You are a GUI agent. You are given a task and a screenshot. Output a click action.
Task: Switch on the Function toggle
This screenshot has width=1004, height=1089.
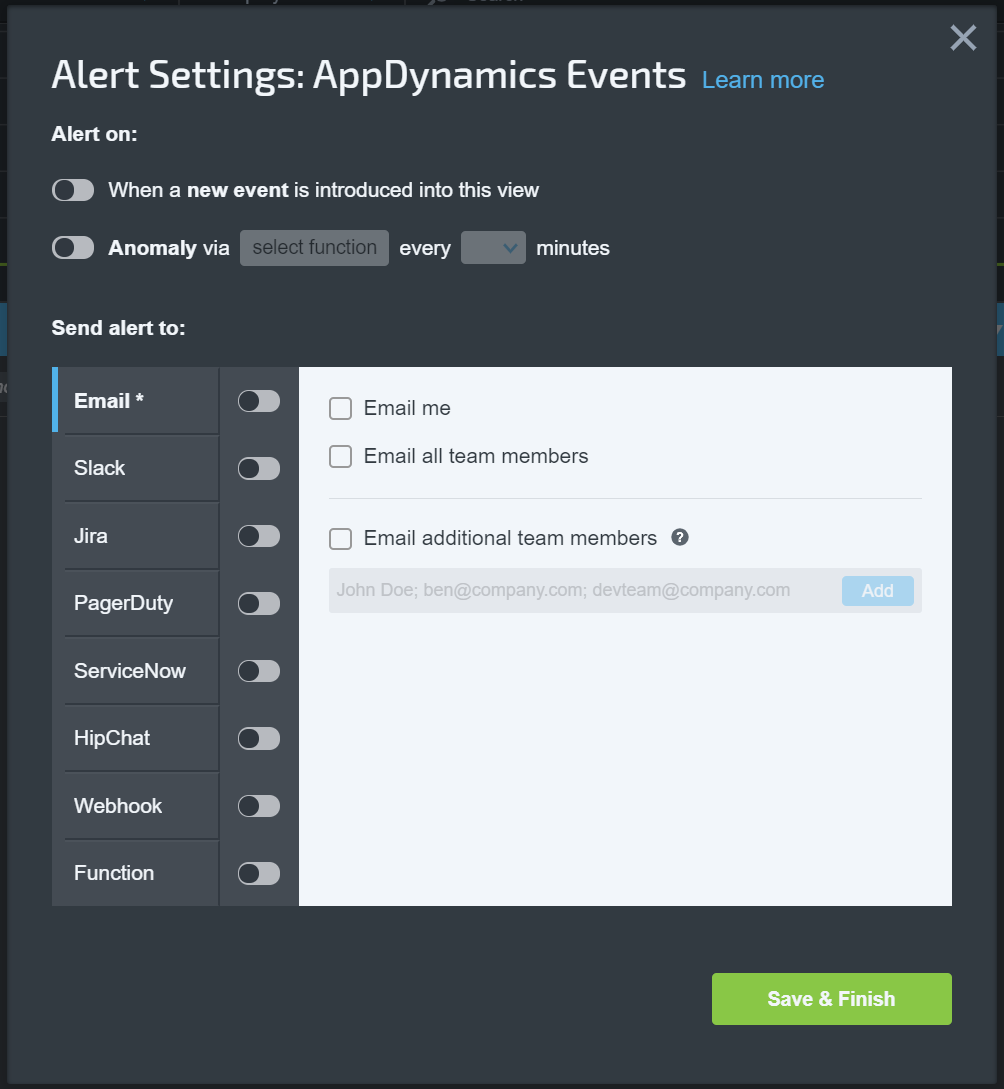coord(259,873)
